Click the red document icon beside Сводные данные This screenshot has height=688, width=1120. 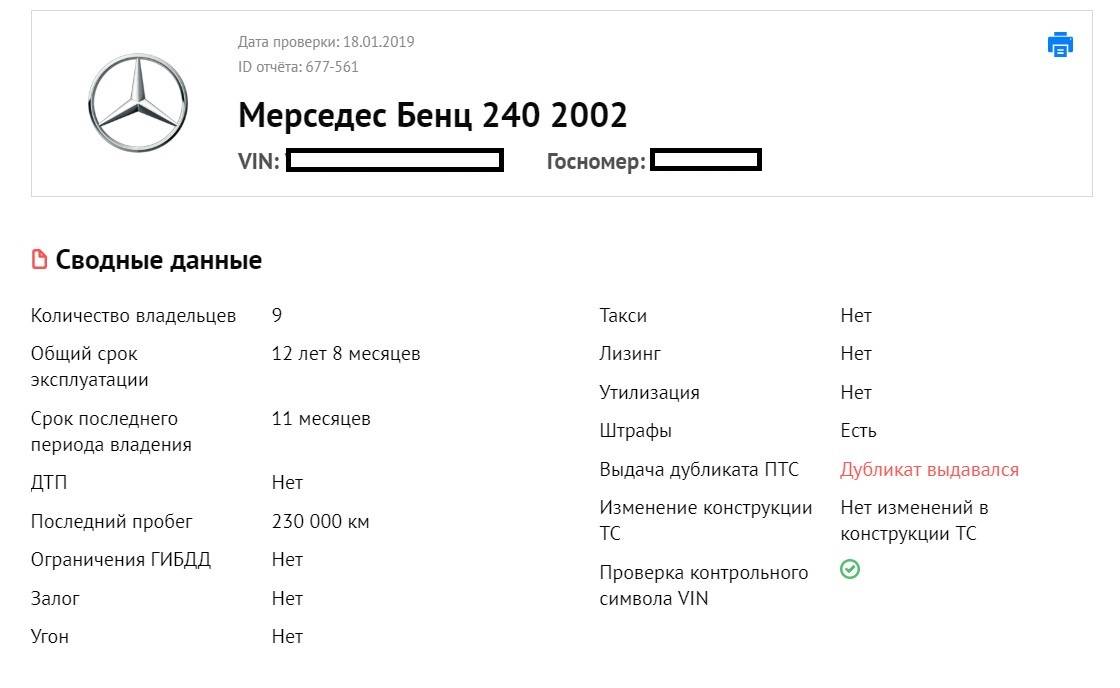click(40, 261)
